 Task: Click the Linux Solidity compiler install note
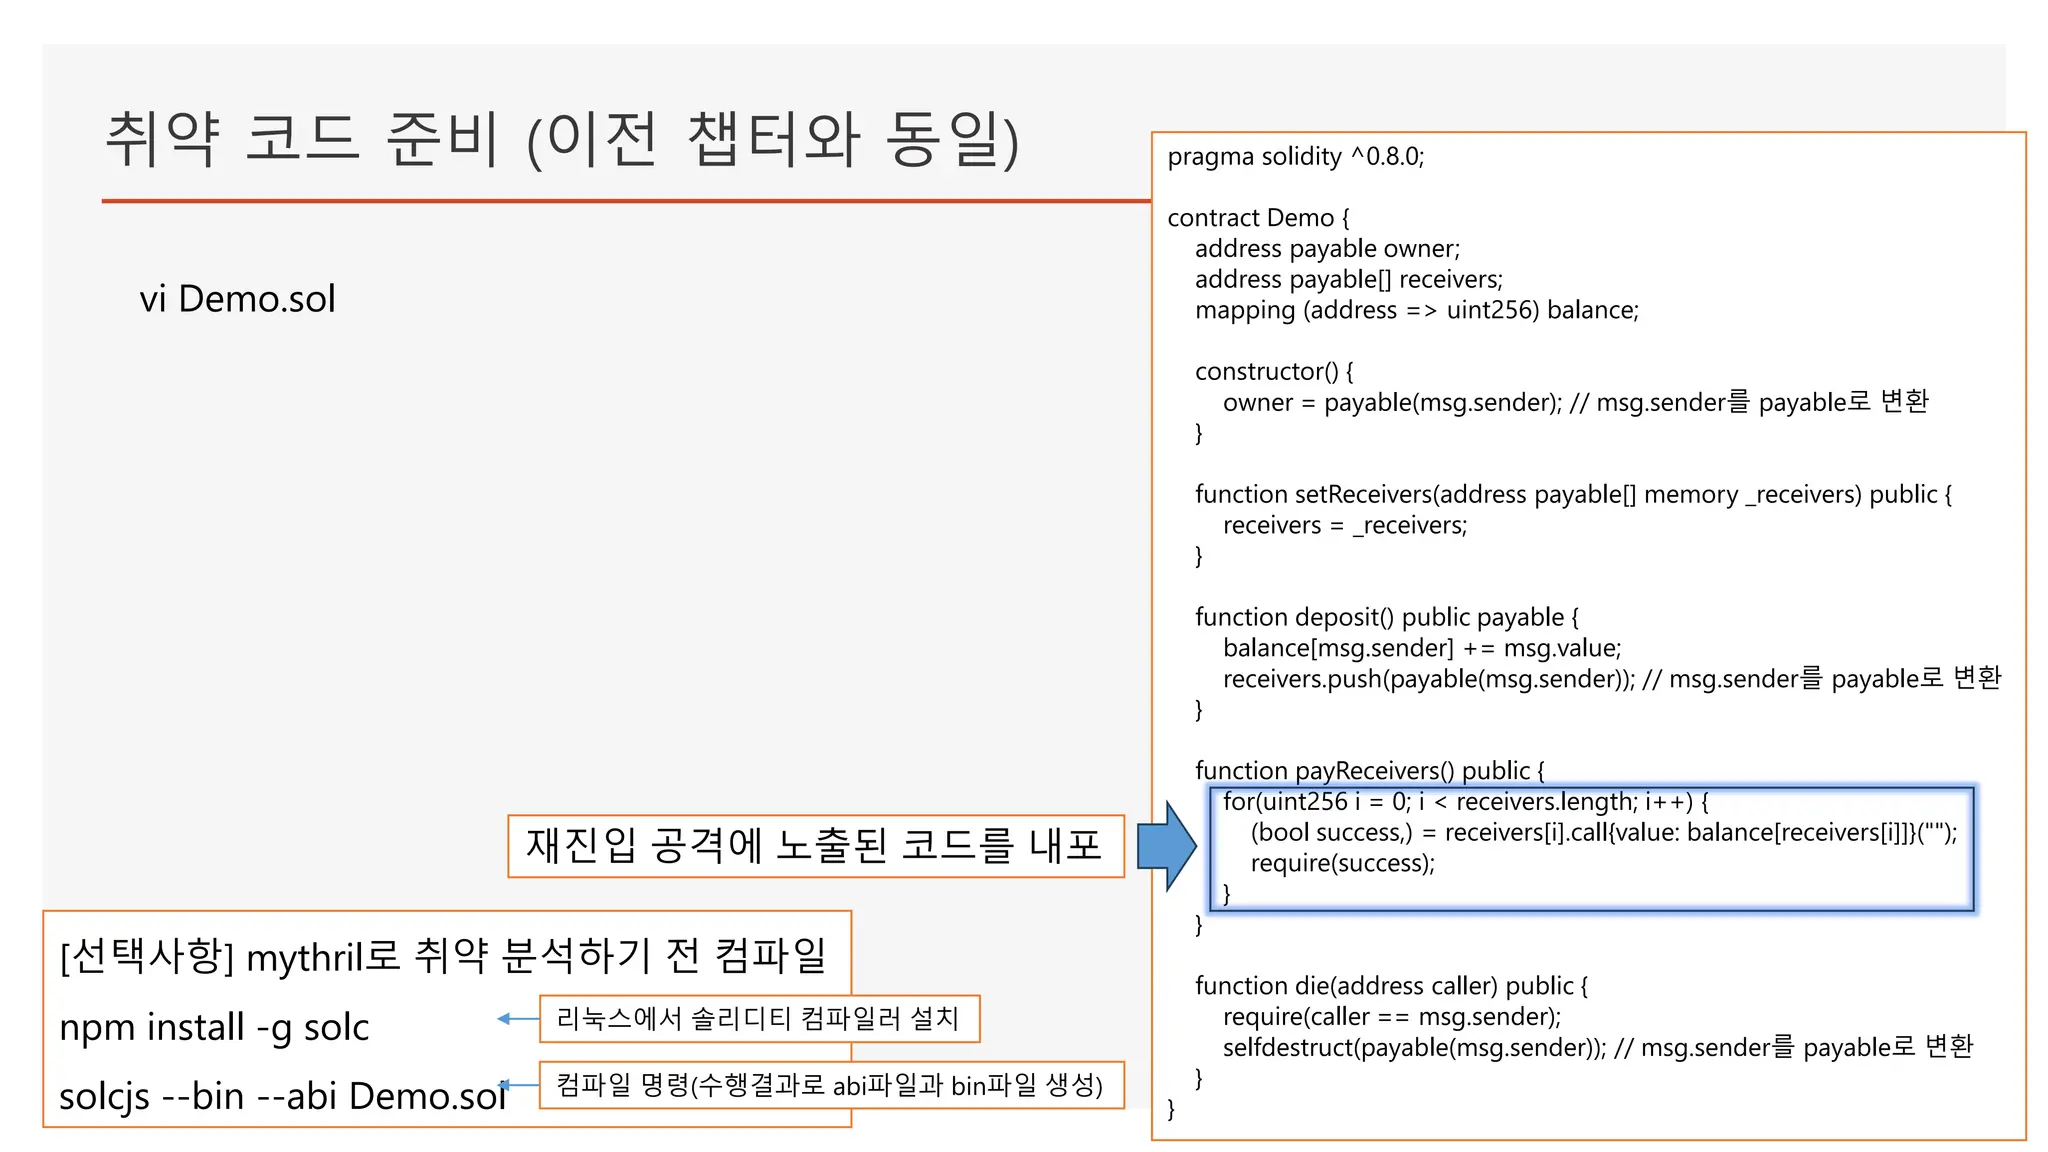(758, 1019)
